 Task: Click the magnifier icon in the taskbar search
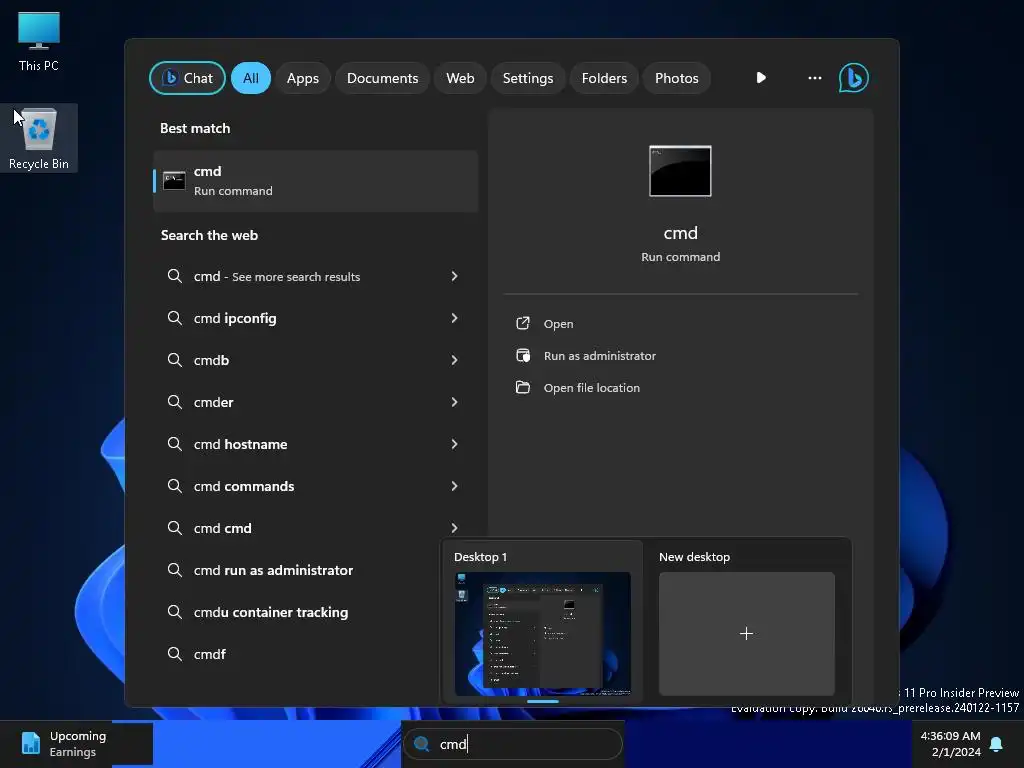(x=422, y=744)
